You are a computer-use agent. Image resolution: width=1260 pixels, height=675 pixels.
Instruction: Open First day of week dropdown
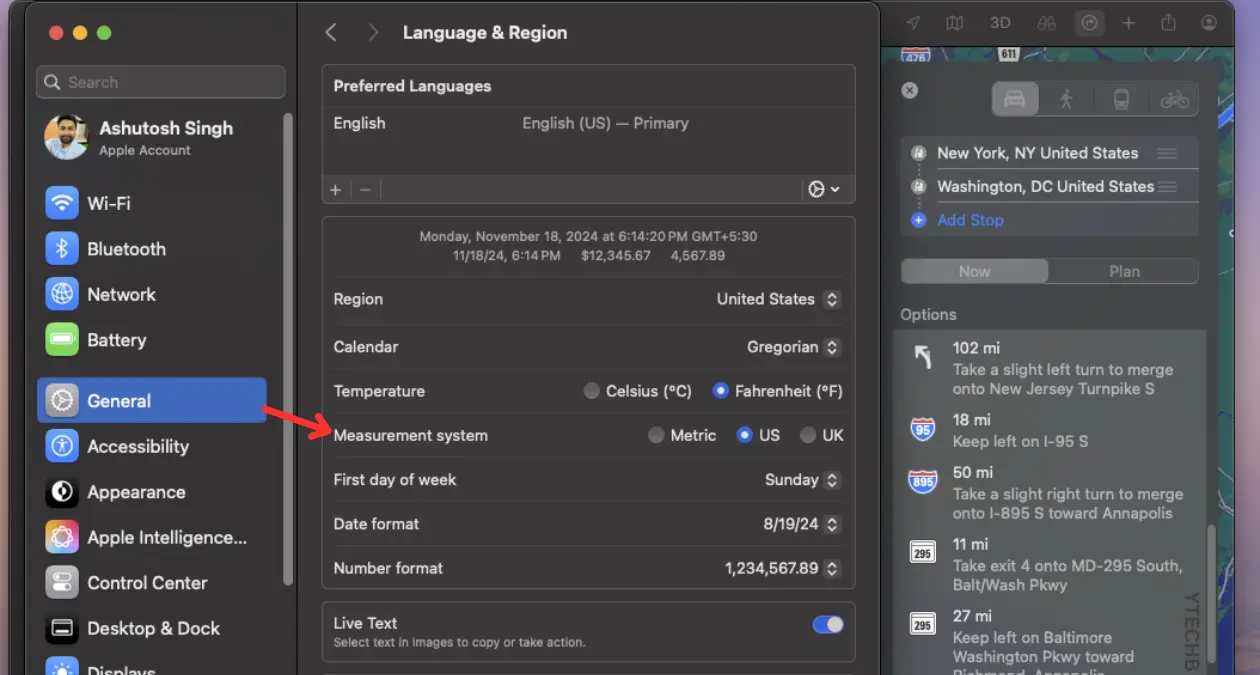pos(802,480)
